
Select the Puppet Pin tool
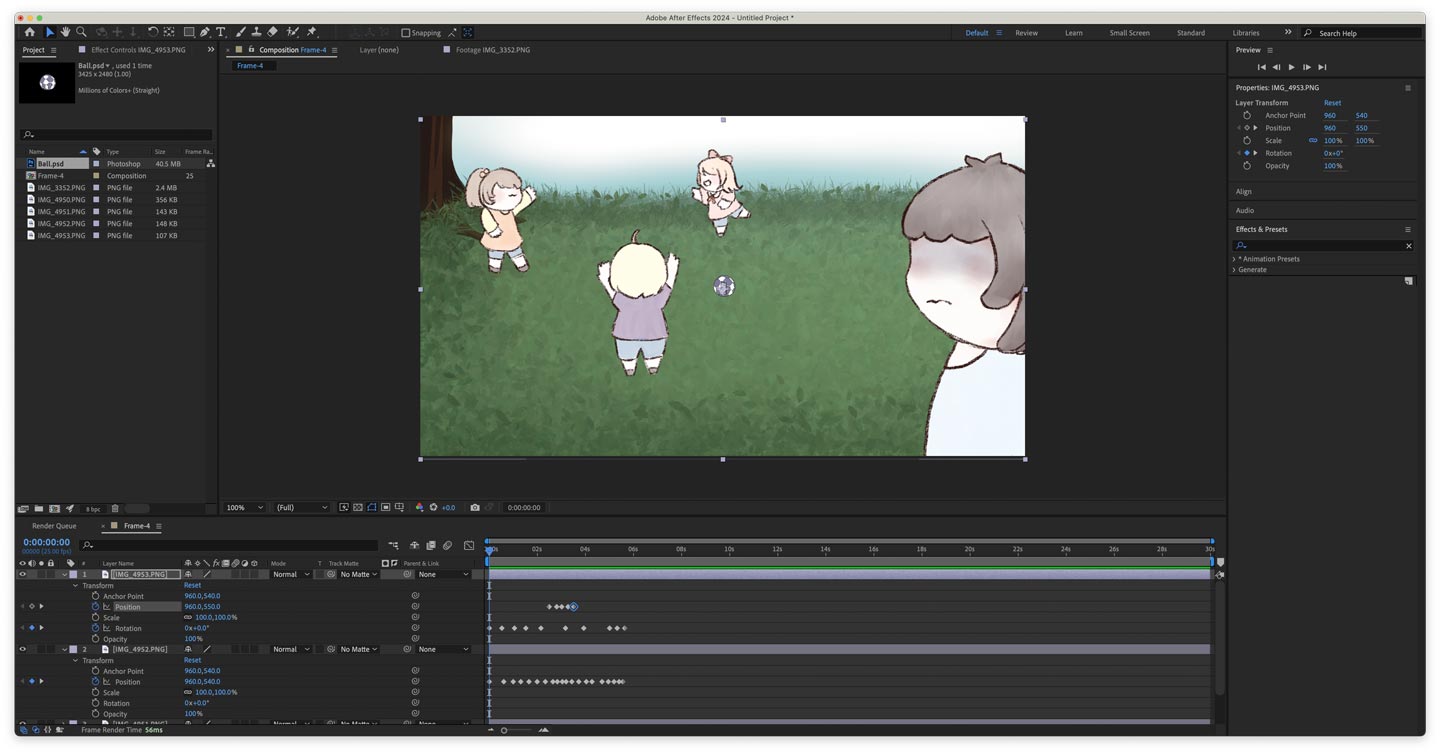[312, 32]
